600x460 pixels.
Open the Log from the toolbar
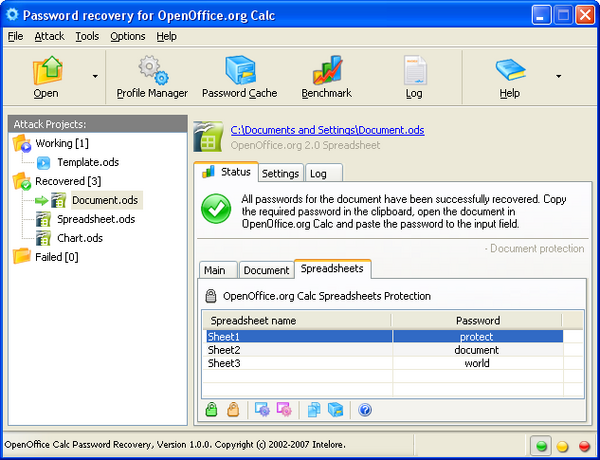coord(414,77)
